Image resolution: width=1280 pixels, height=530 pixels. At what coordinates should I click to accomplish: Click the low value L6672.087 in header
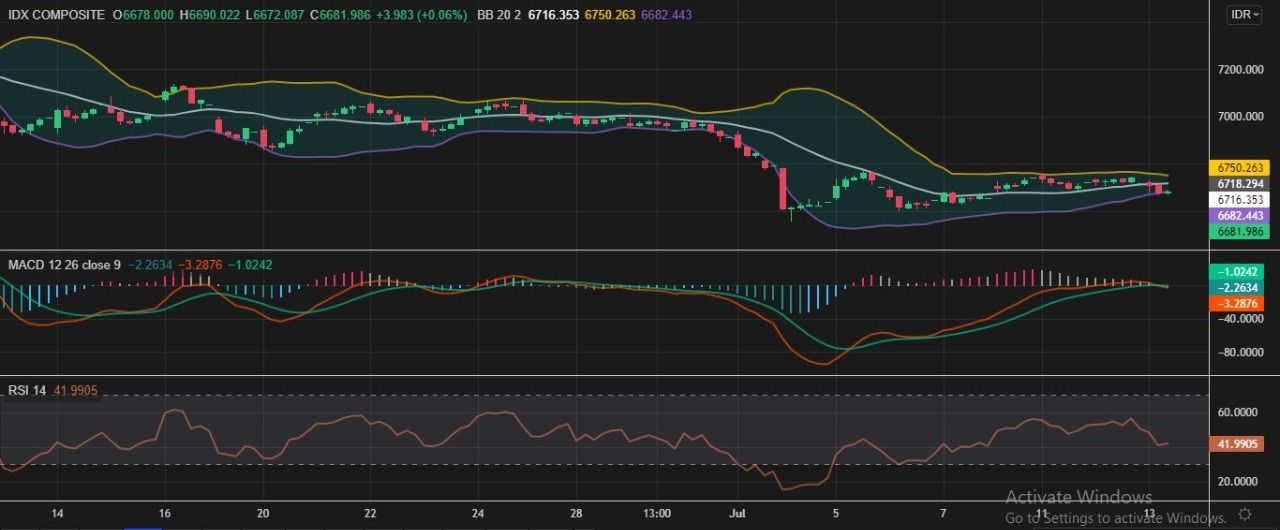(x=276, y=15)
